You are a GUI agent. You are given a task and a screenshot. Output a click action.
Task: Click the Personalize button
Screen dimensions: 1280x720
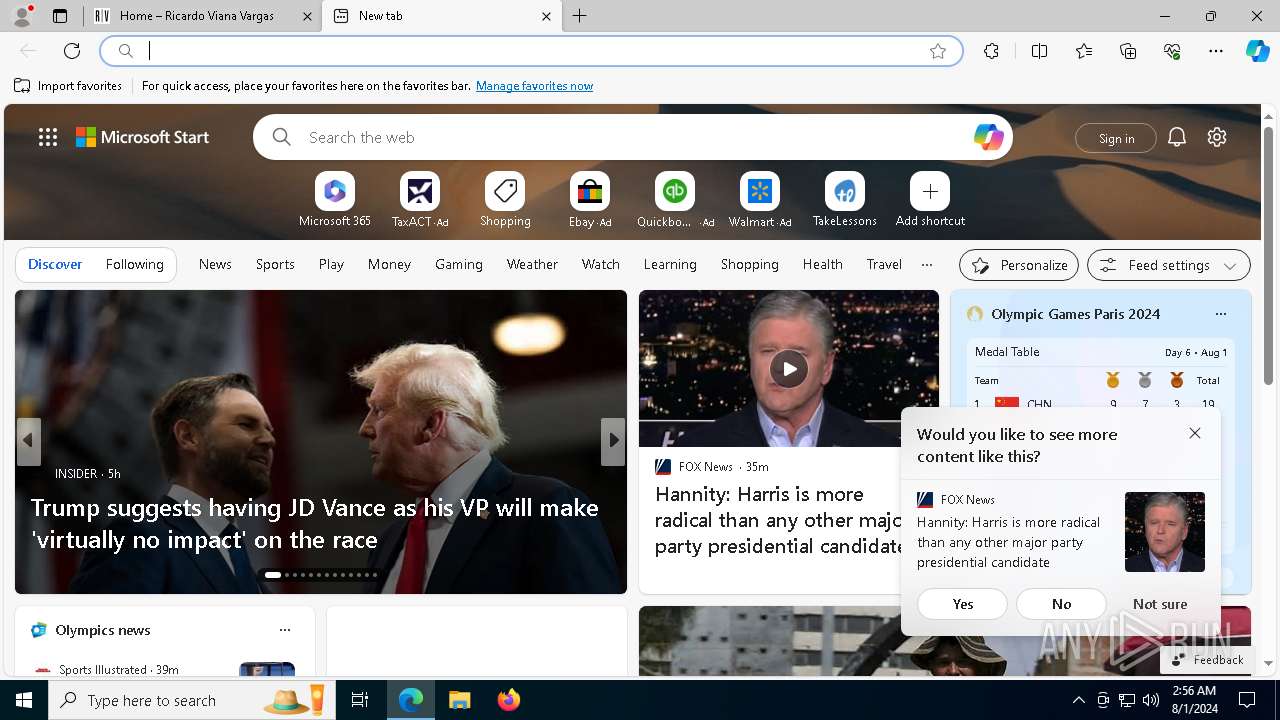1019,265
